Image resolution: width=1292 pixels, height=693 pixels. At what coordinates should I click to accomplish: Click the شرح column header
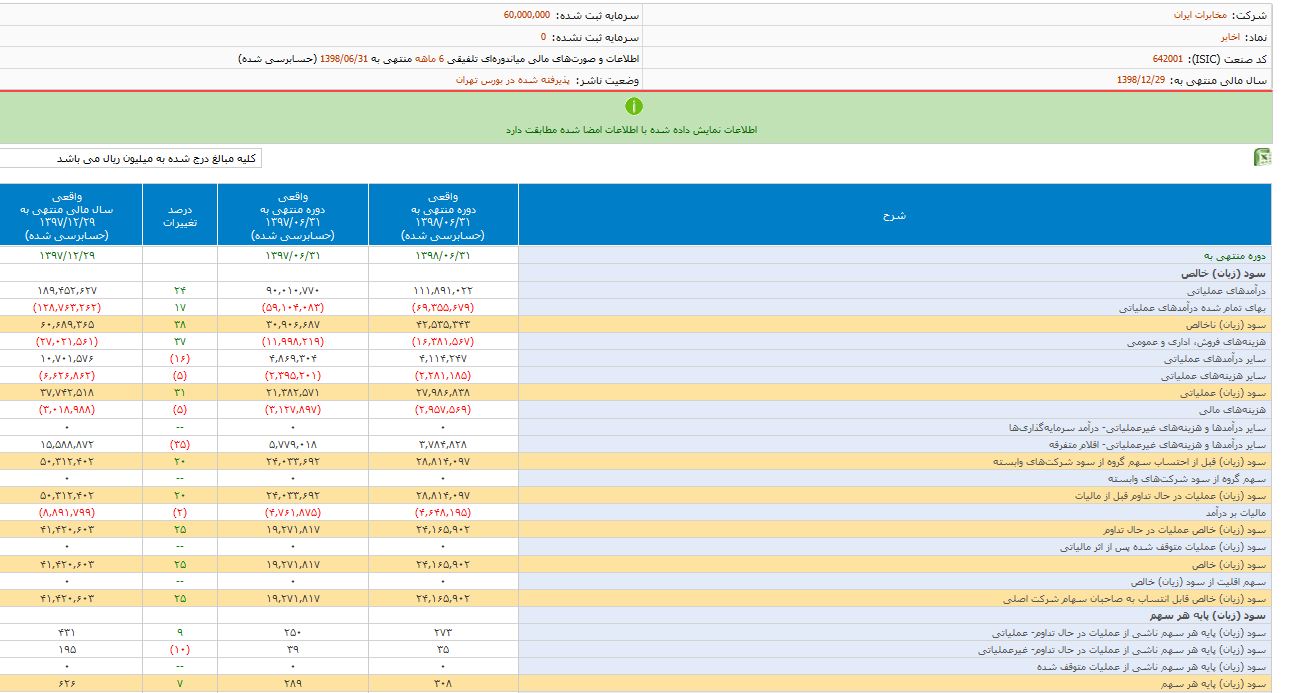[x=894, y=215]
